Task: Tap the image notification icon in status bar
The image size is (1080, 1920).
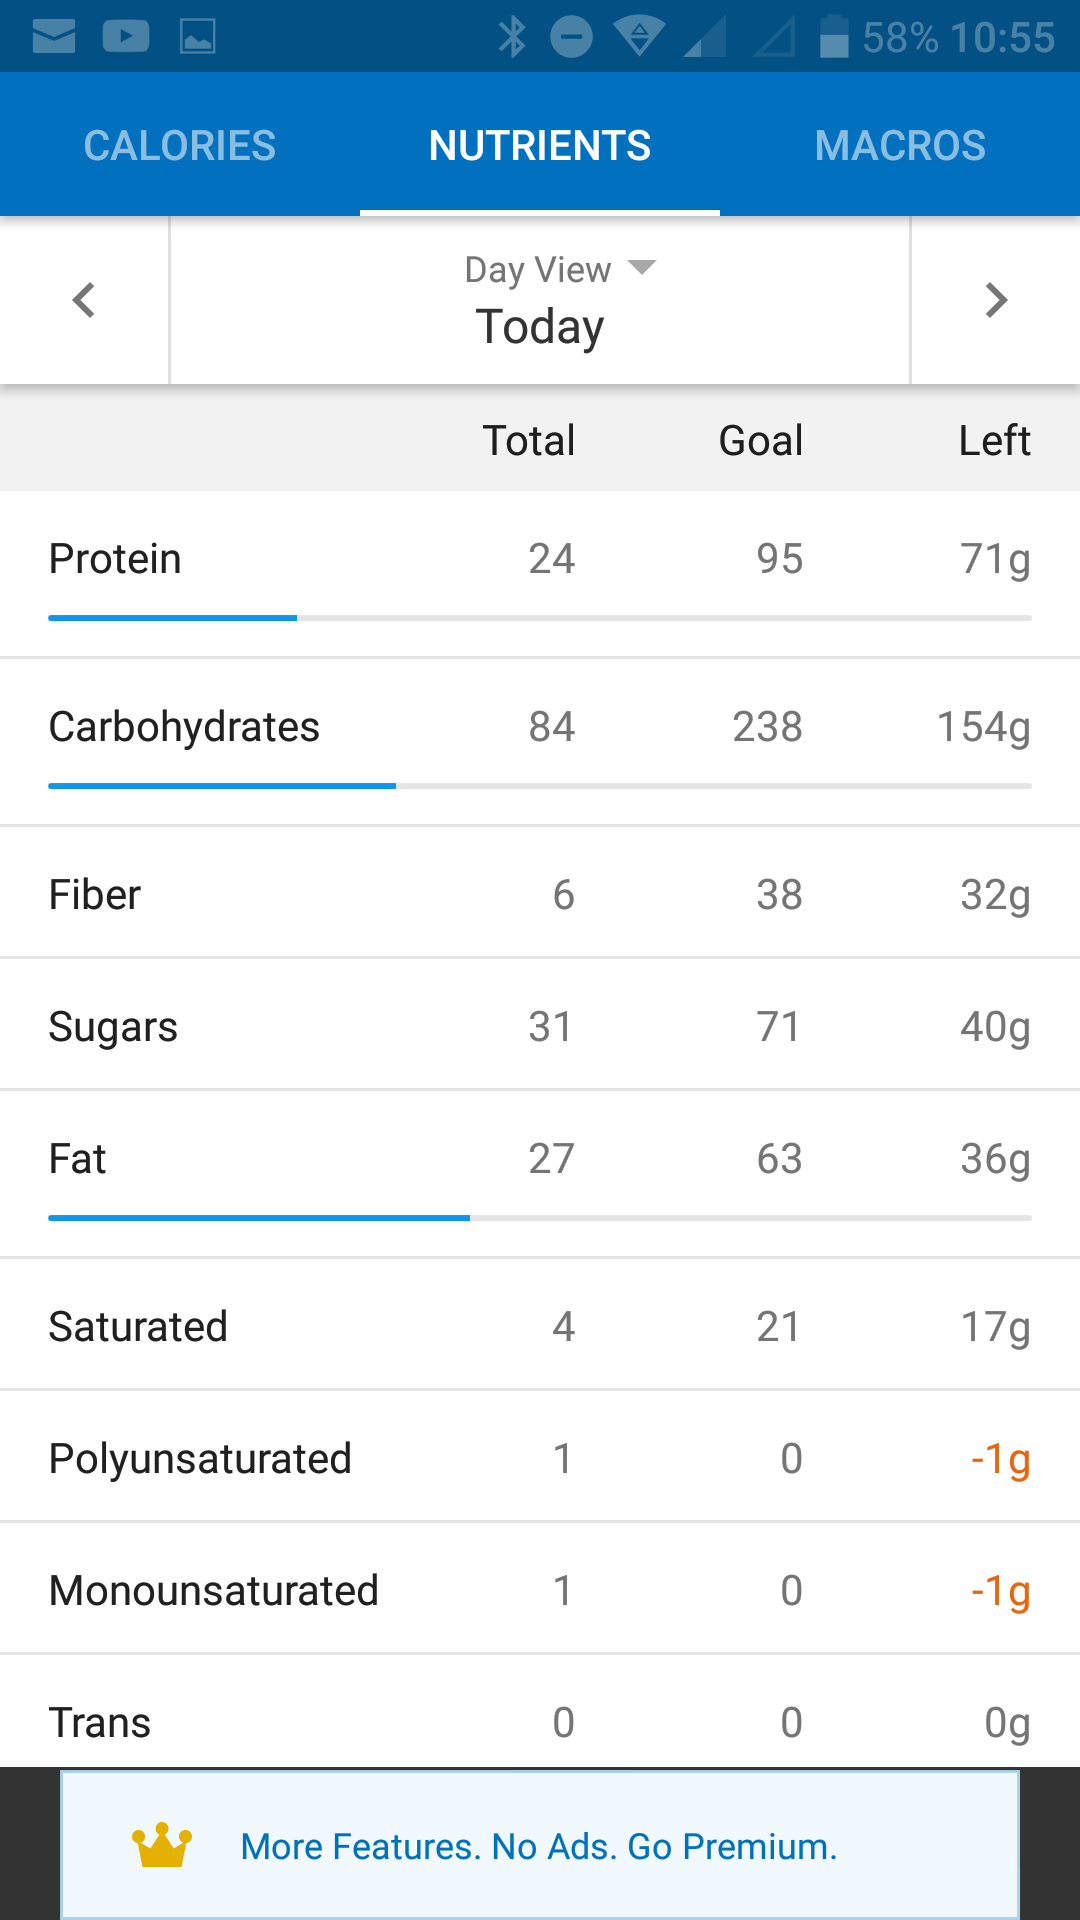Action: (197, 37)
